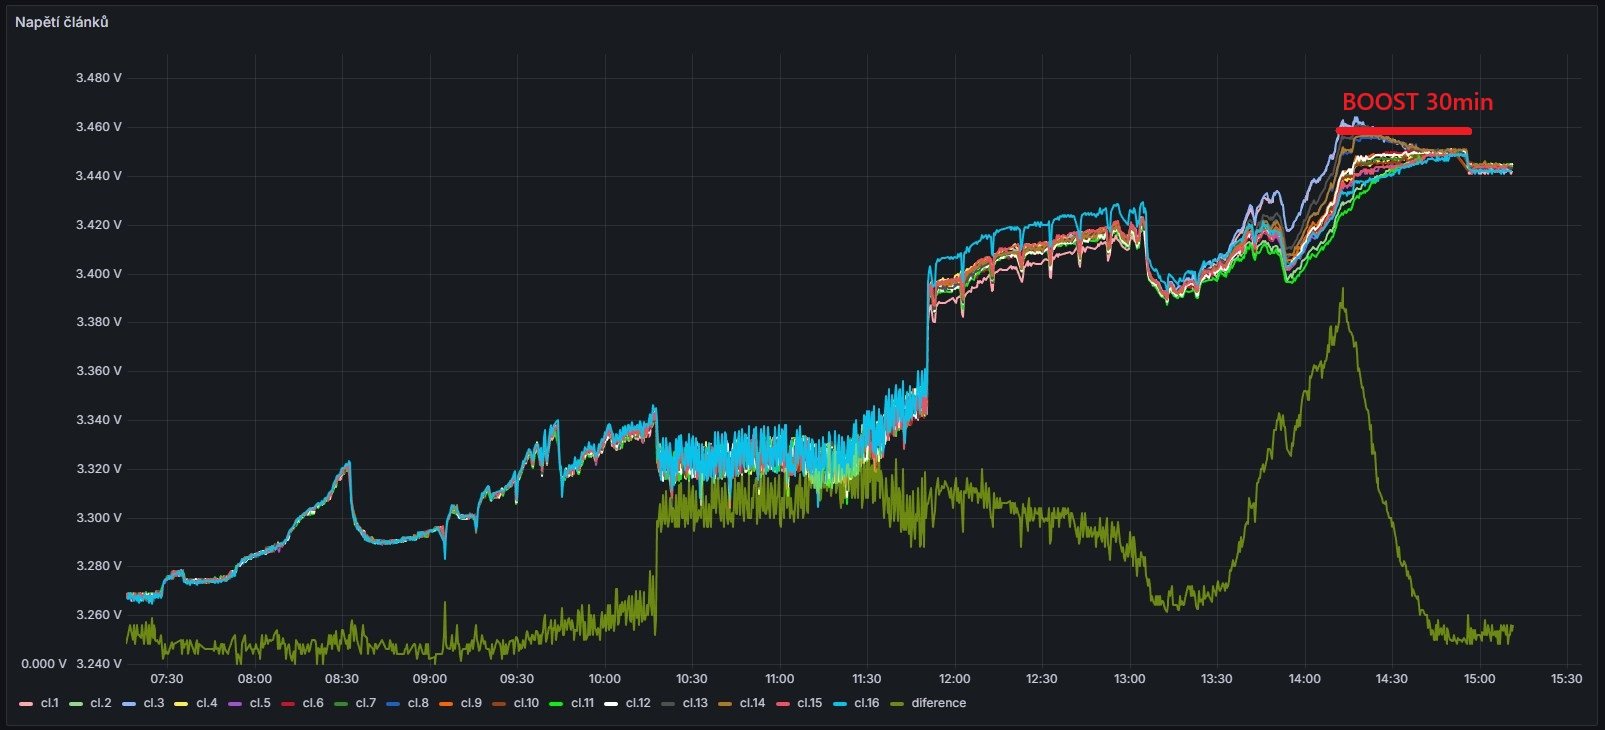Toggle the diference series legend label
Screen dimensions: 1605x730
pos(939,703)
